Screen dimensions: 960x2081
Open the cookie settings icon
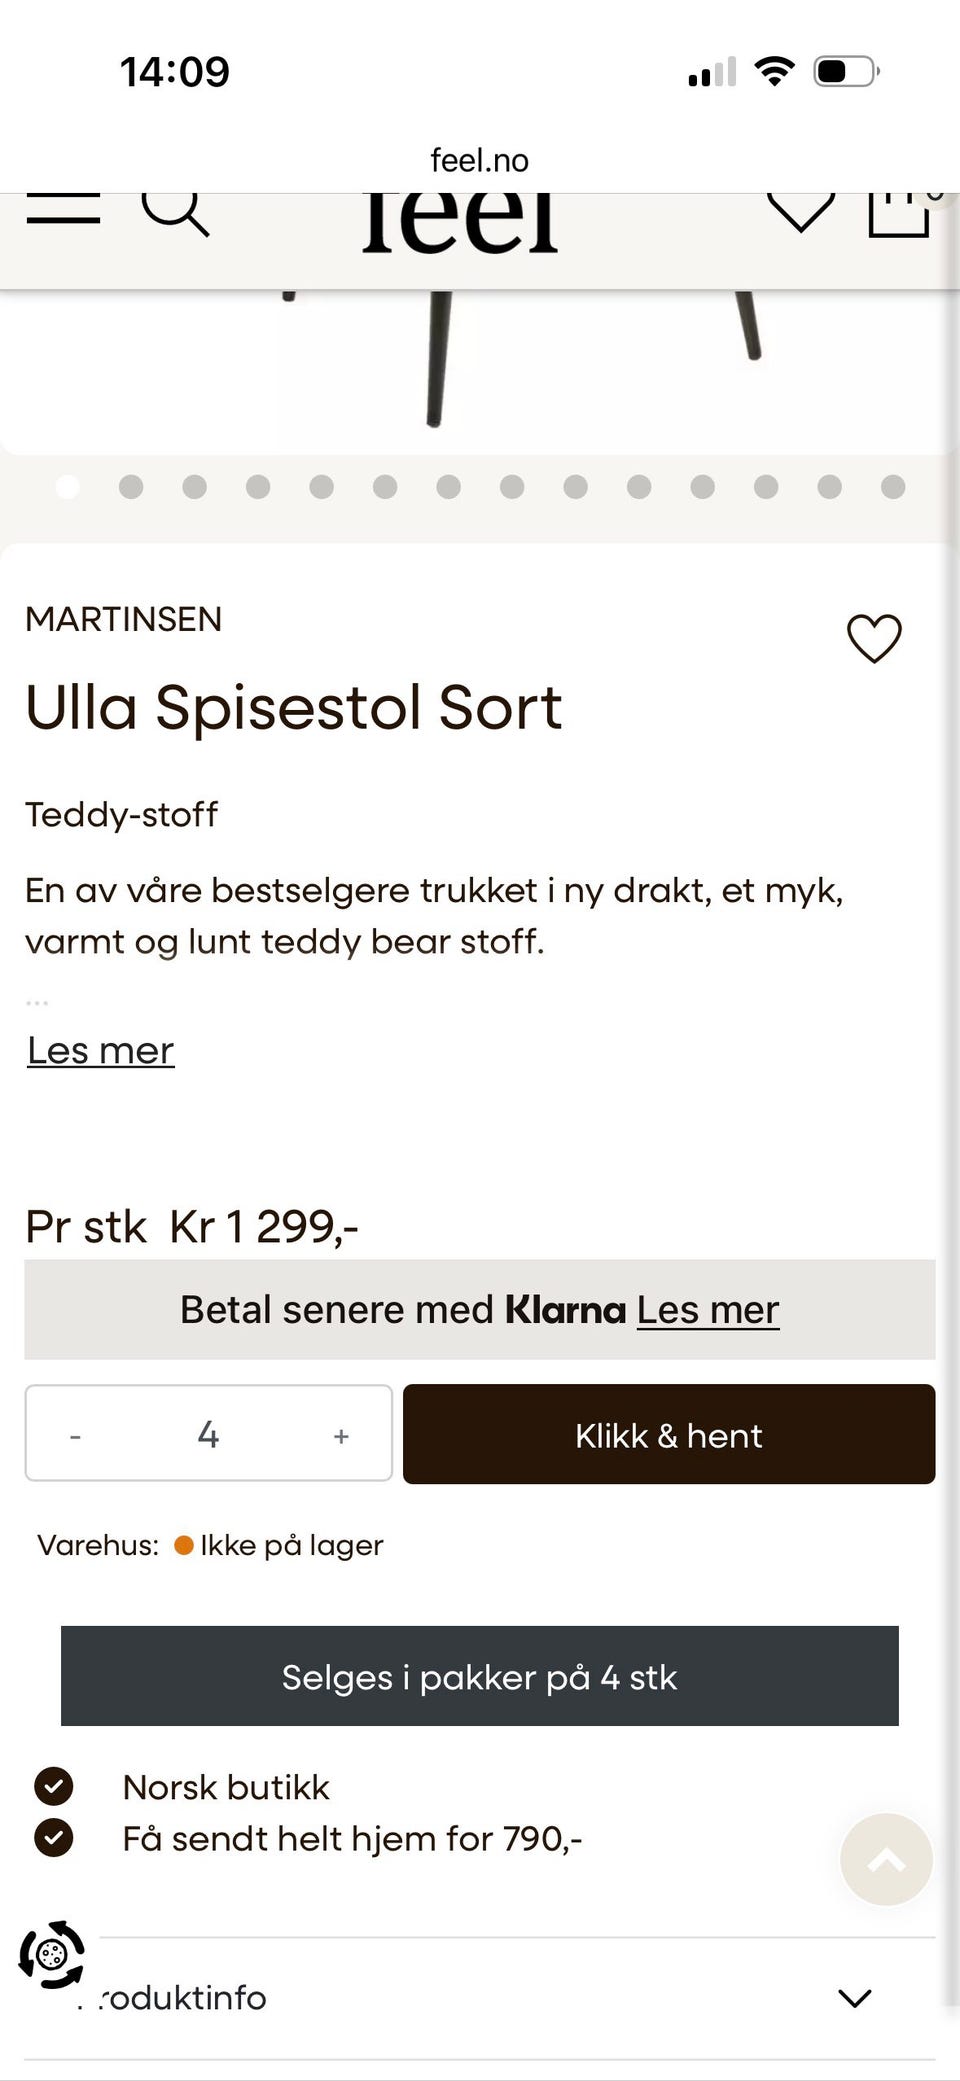(52, 1954)
